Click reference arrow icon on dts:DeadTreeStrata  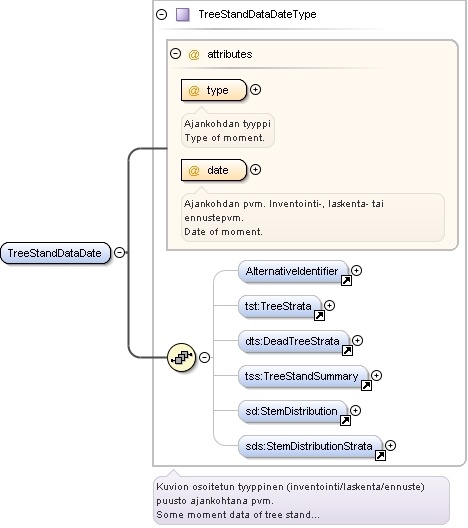[x=347, y=351]
